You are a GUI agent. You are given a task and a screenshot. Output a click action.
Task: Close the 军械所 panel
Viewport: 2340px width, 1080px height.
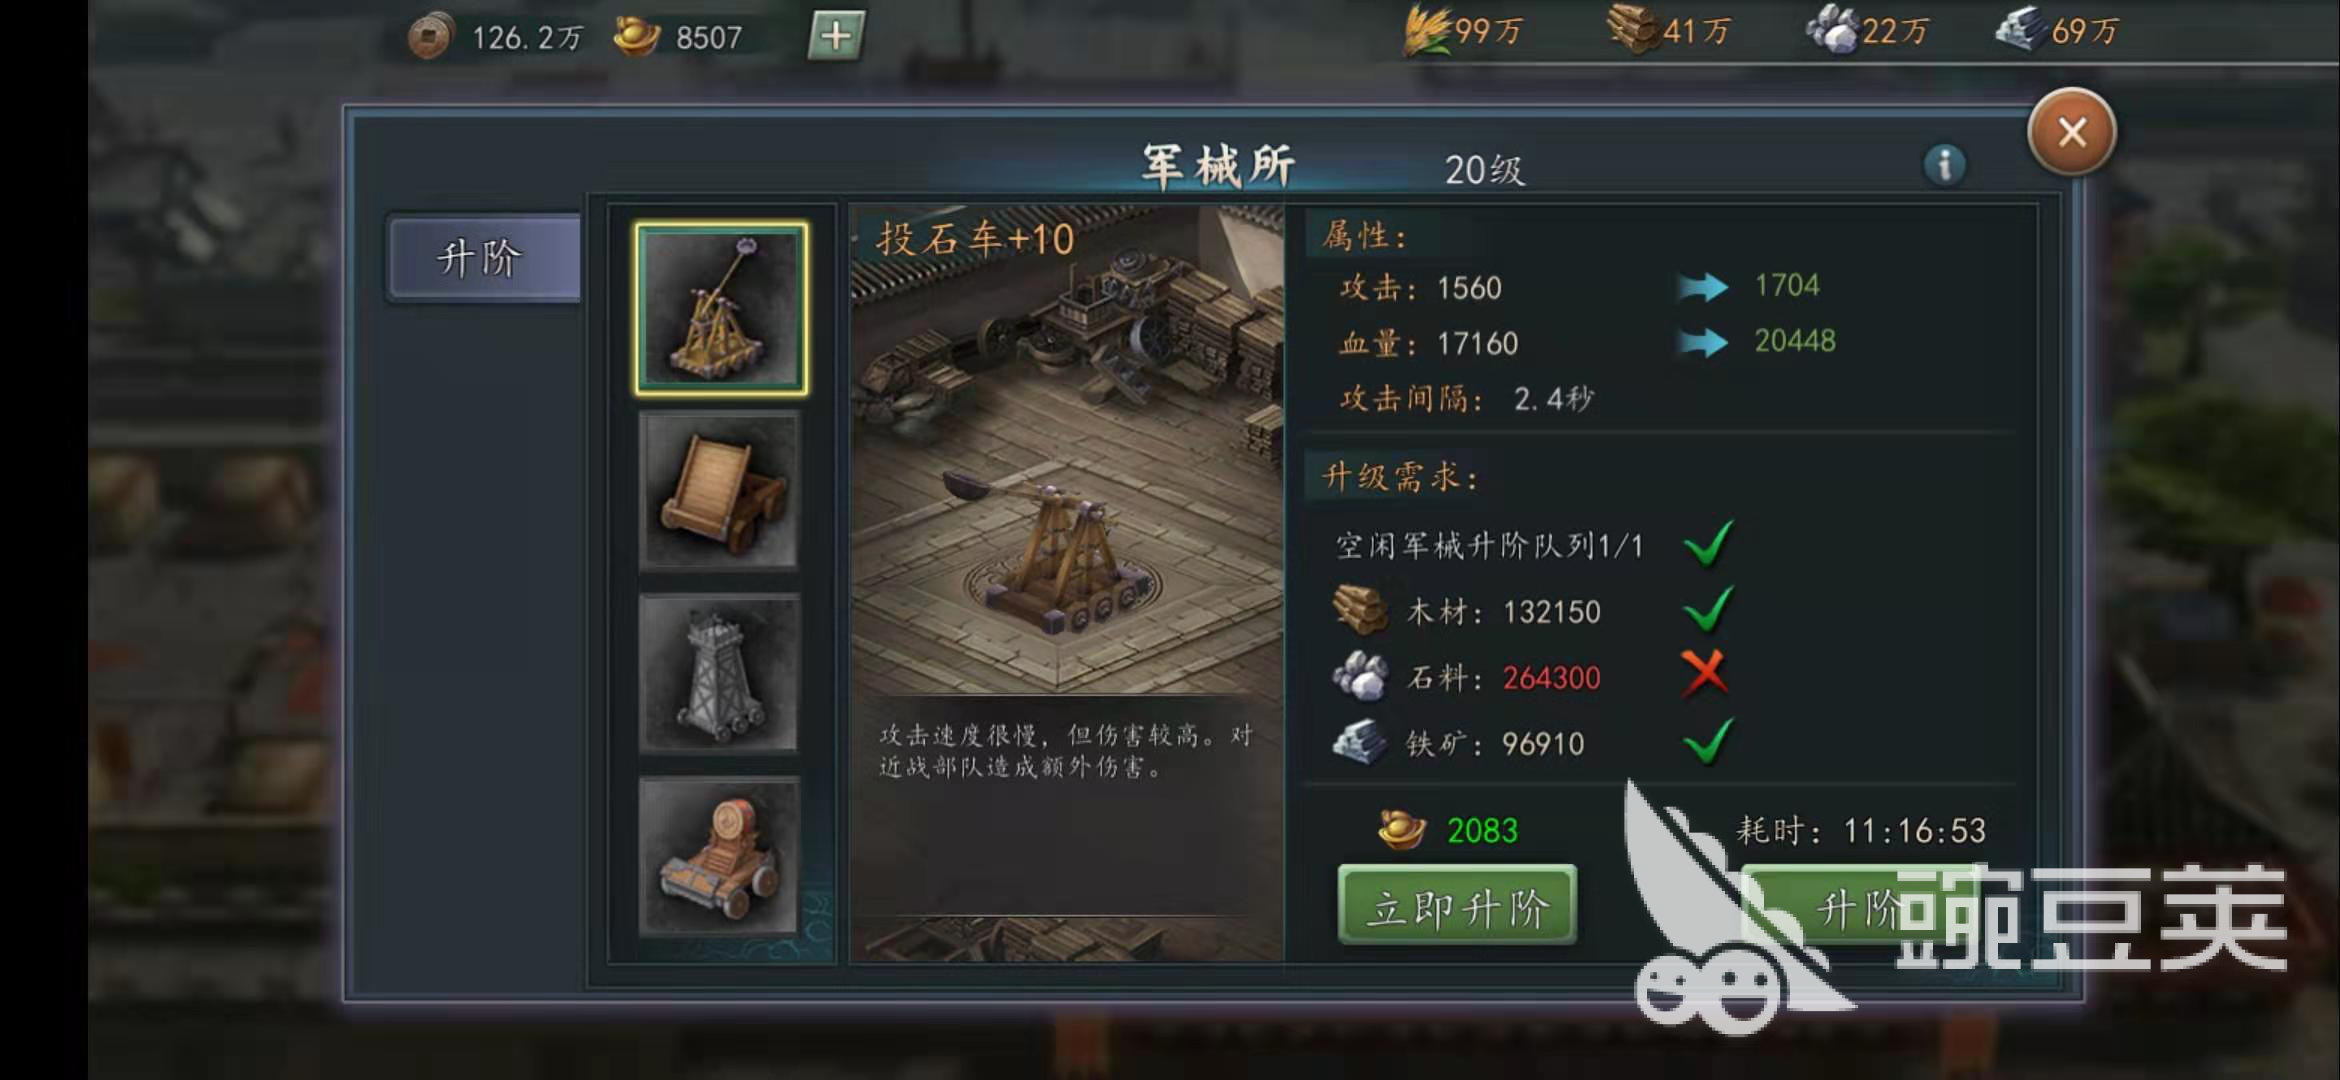(2072, 132)
